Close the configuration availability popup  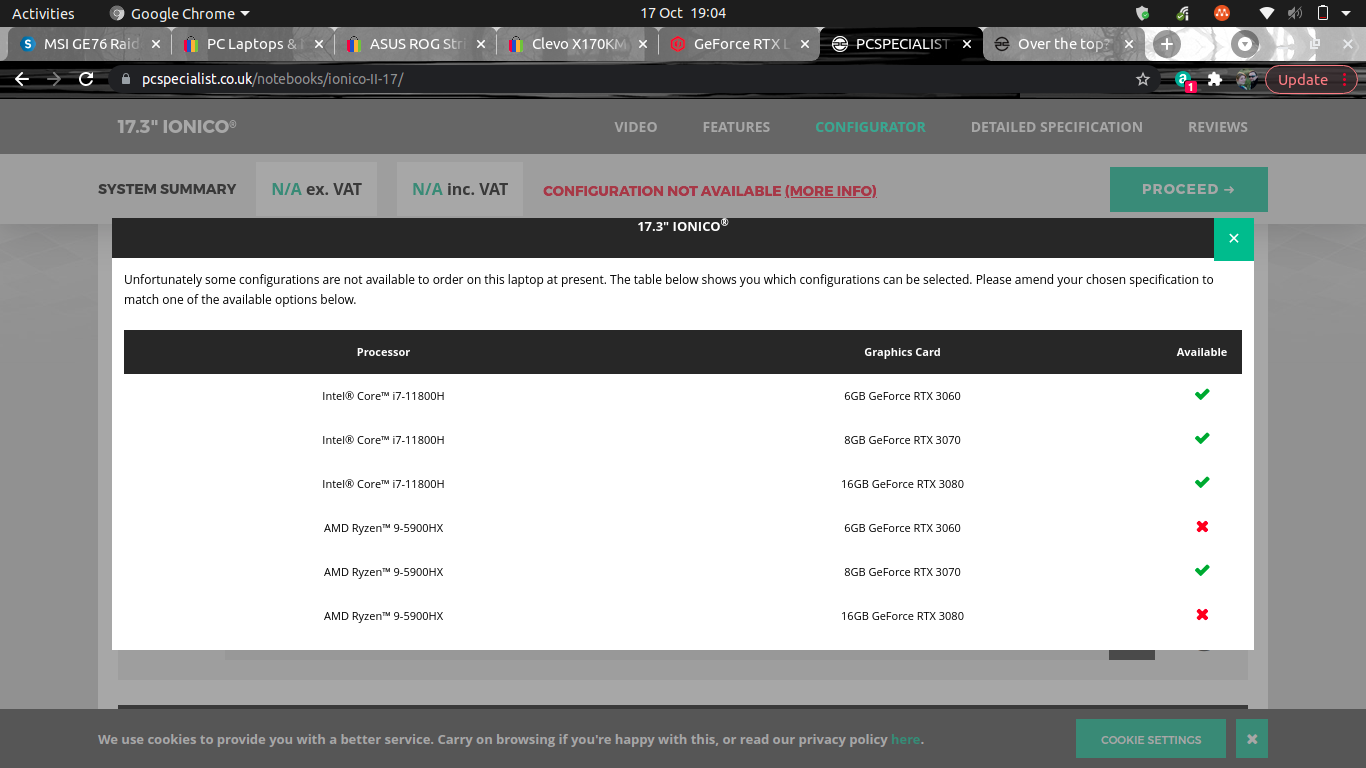click(x=1233, y=239)
